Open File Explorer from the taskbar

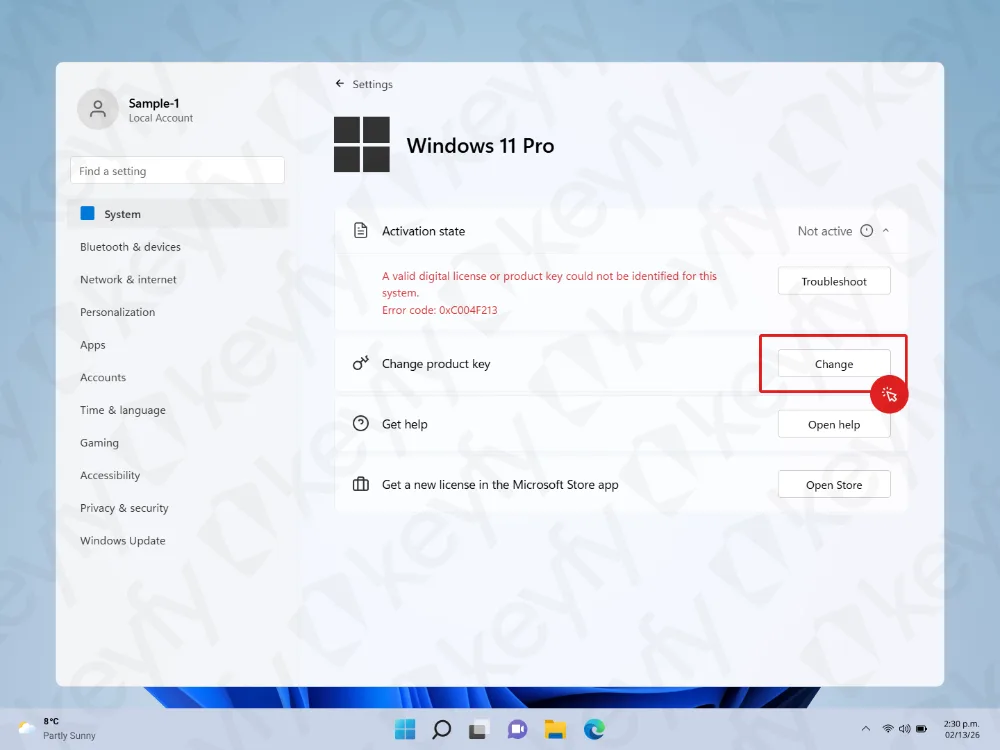click(x=555, y=729)
